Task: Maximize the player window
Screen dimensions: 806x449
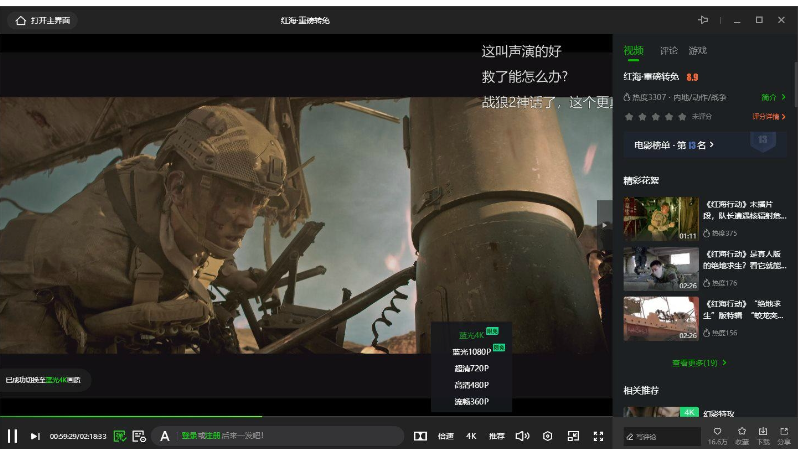Action: click(x=759, y=20)
